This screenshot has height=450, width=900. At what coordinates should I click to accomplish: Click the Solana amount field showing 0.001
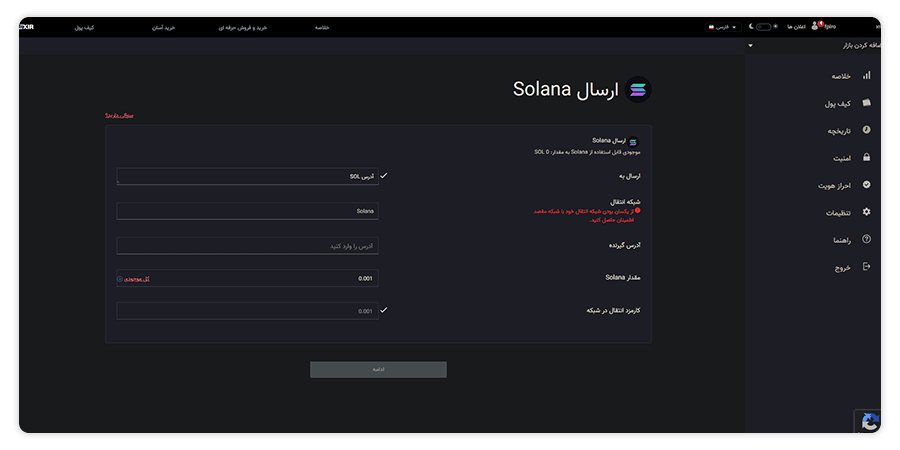(247, 278)
